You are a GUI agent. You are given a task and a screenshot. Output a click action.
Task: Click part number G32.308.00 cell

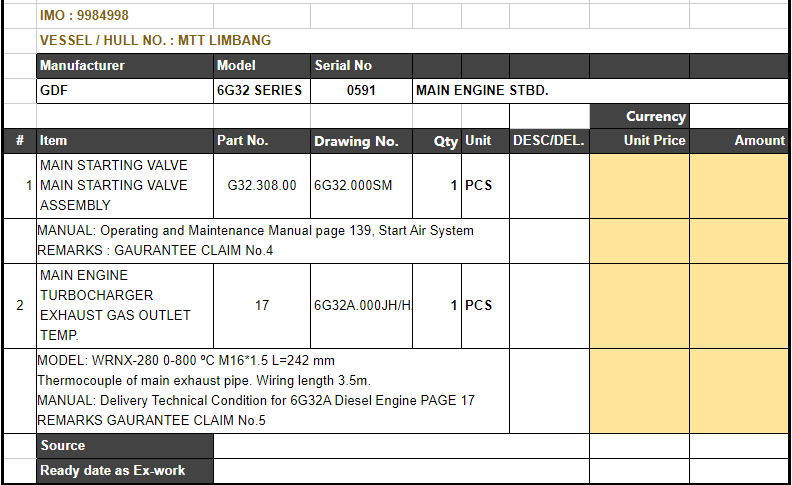coord(261,186)
